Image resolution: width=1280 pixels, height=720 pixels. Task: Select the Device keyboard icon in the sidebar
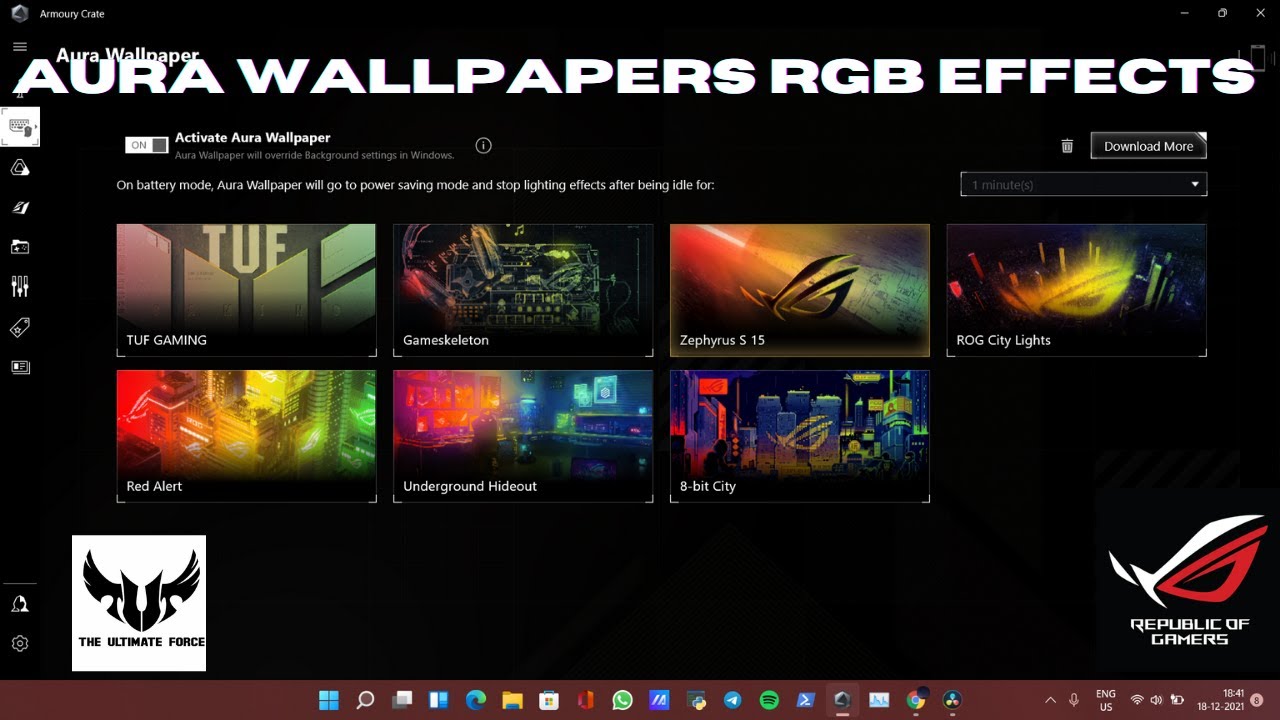[20, 127]
